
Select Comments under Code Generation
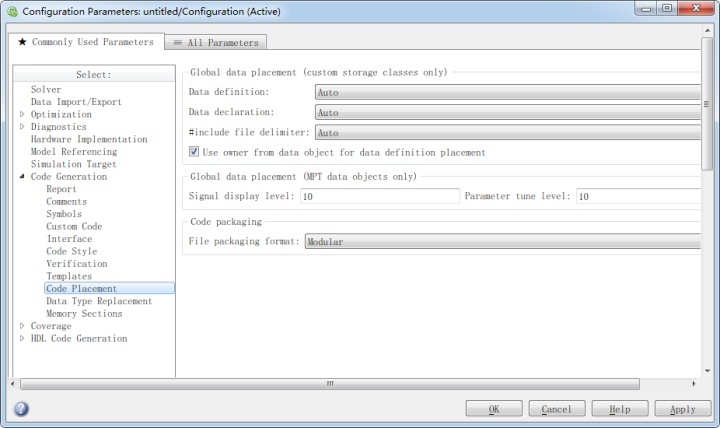(67, 201)
